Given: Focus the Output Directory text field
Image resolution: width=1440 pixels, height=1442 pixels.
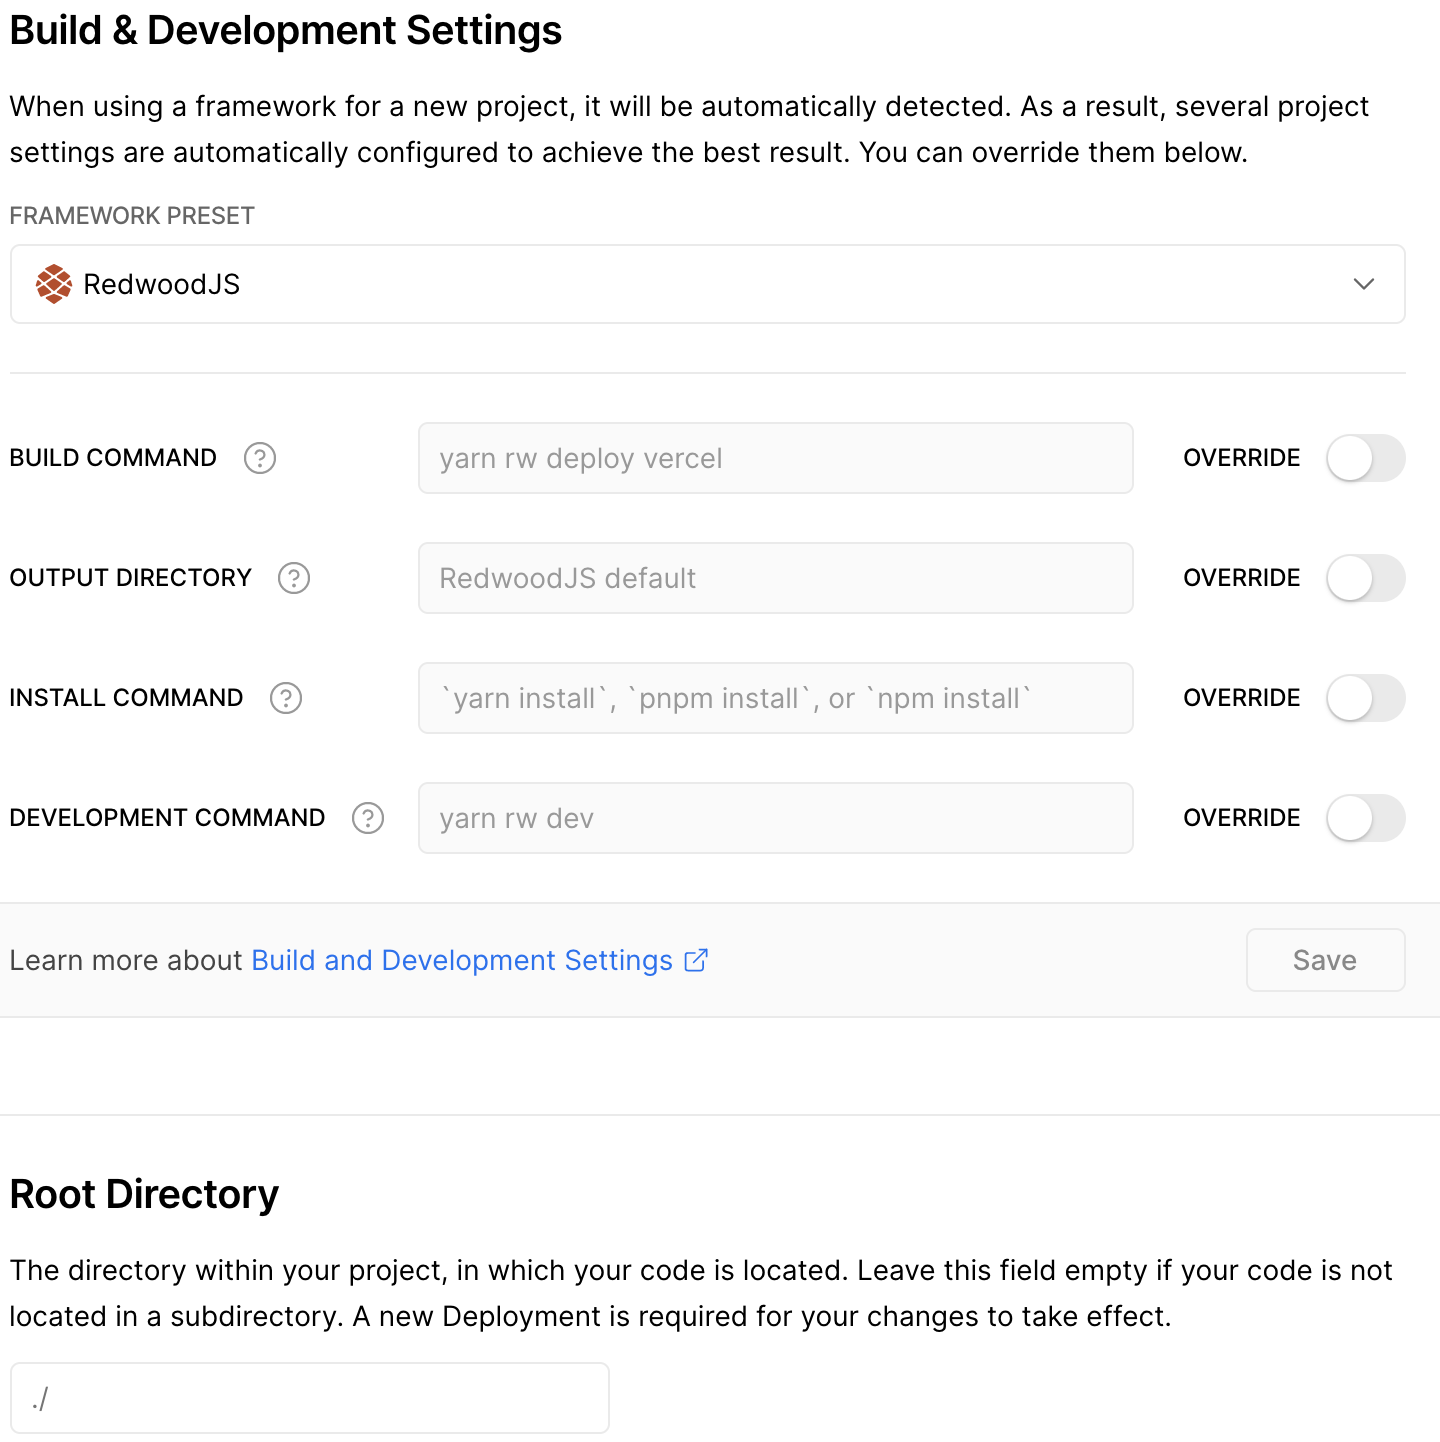Looking at the screenshot, I should coord(775,578).
